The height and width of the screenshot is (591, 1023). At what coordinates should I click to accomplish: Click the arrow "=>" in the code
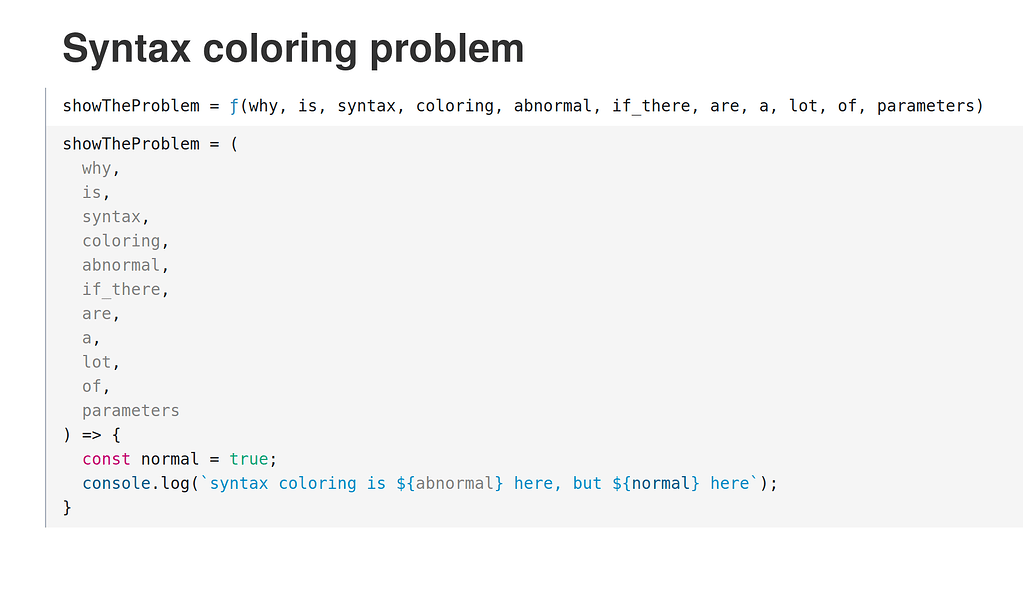click(92, 435)
